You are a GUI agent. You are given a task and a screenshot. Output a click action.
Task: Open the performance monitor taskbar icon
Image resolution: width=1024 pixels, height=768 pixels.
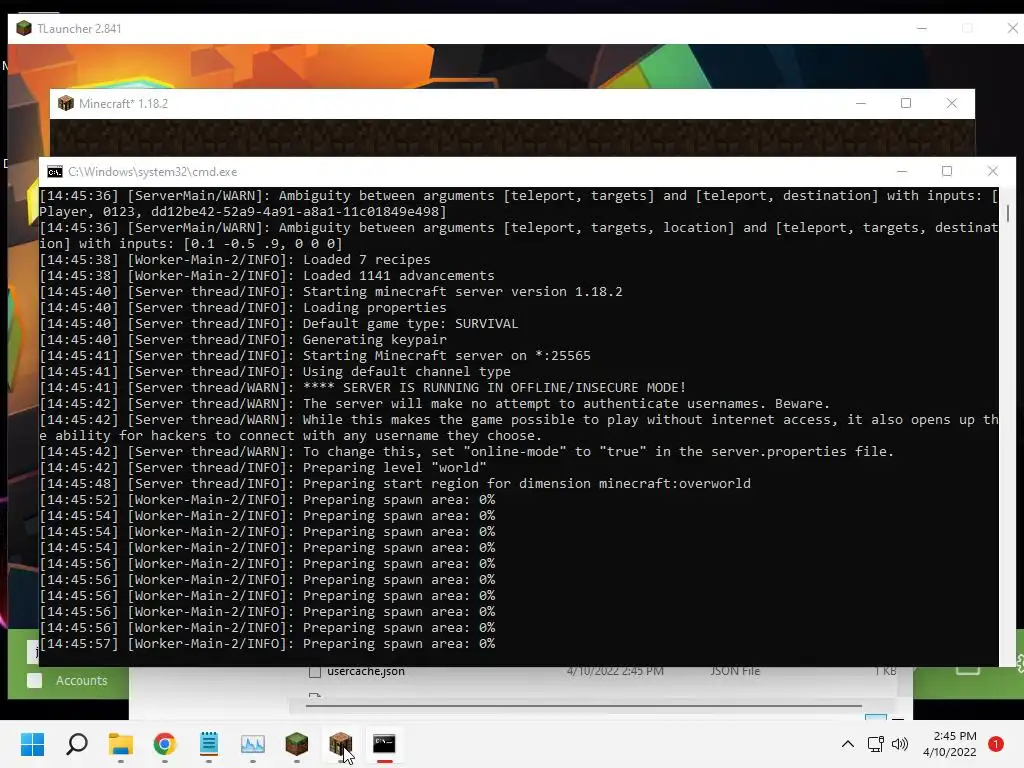[253, 744]
